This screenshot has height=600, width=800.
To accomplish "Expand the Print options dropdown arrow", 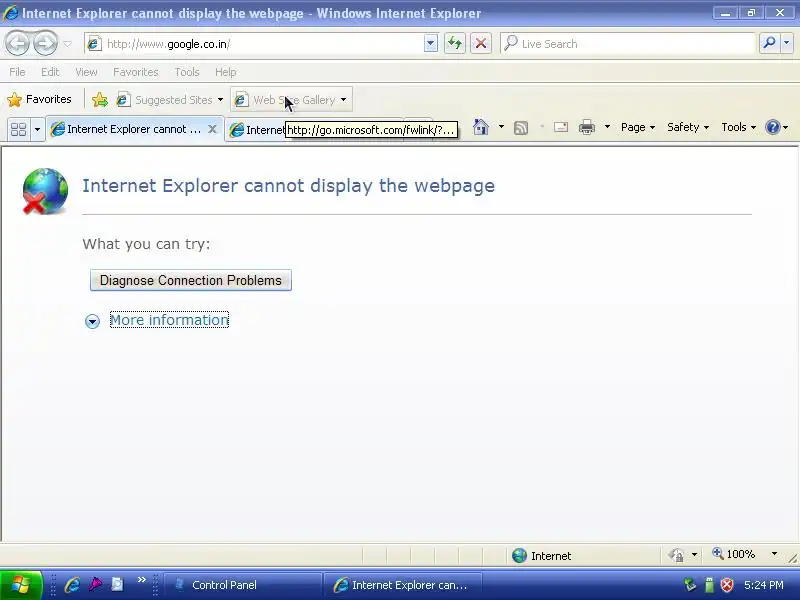I will [607, 127].
